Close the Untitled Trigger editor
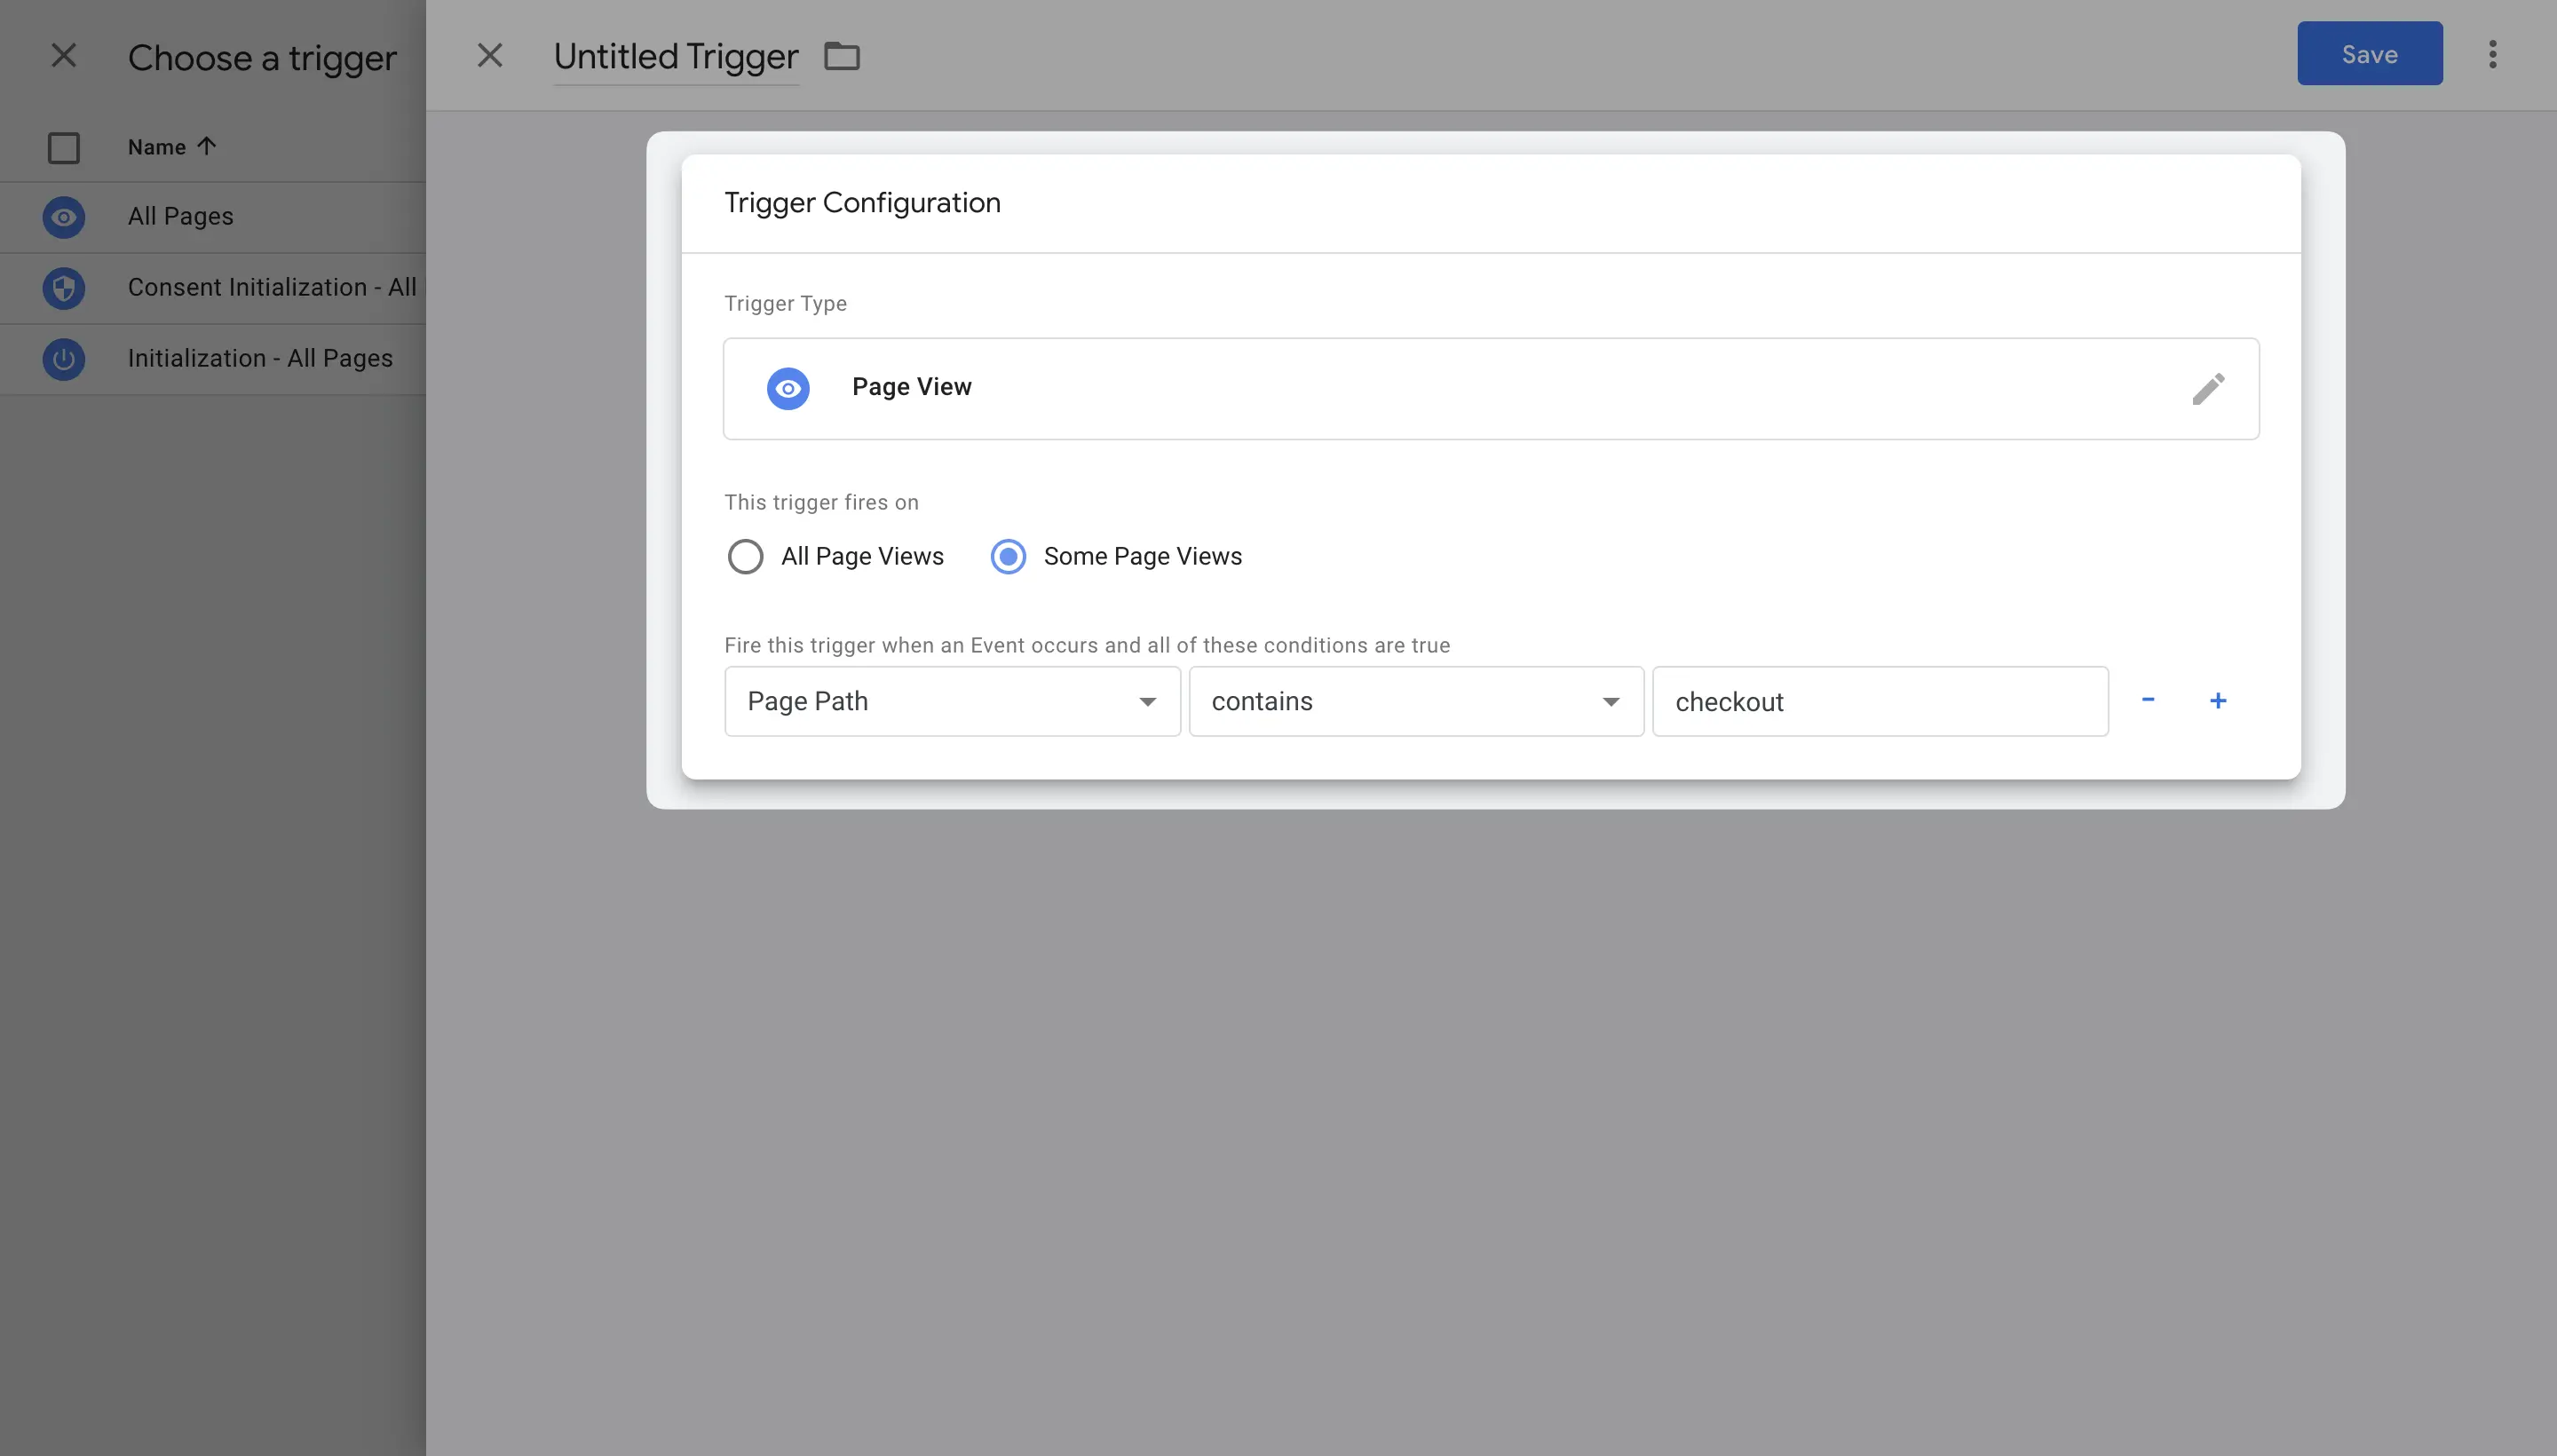2557x1456 pixels. pos(490,55)
